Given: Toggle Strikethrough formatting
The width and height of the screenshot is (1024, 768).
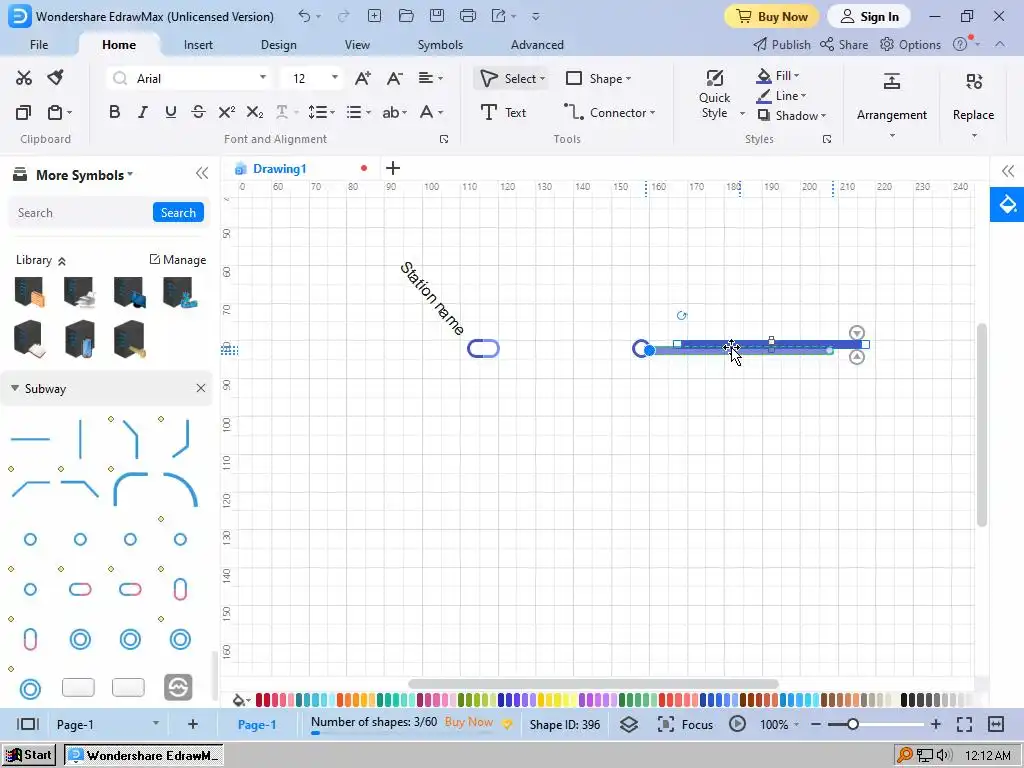Looking at the screenshot, I should click(x=199, y=112).
